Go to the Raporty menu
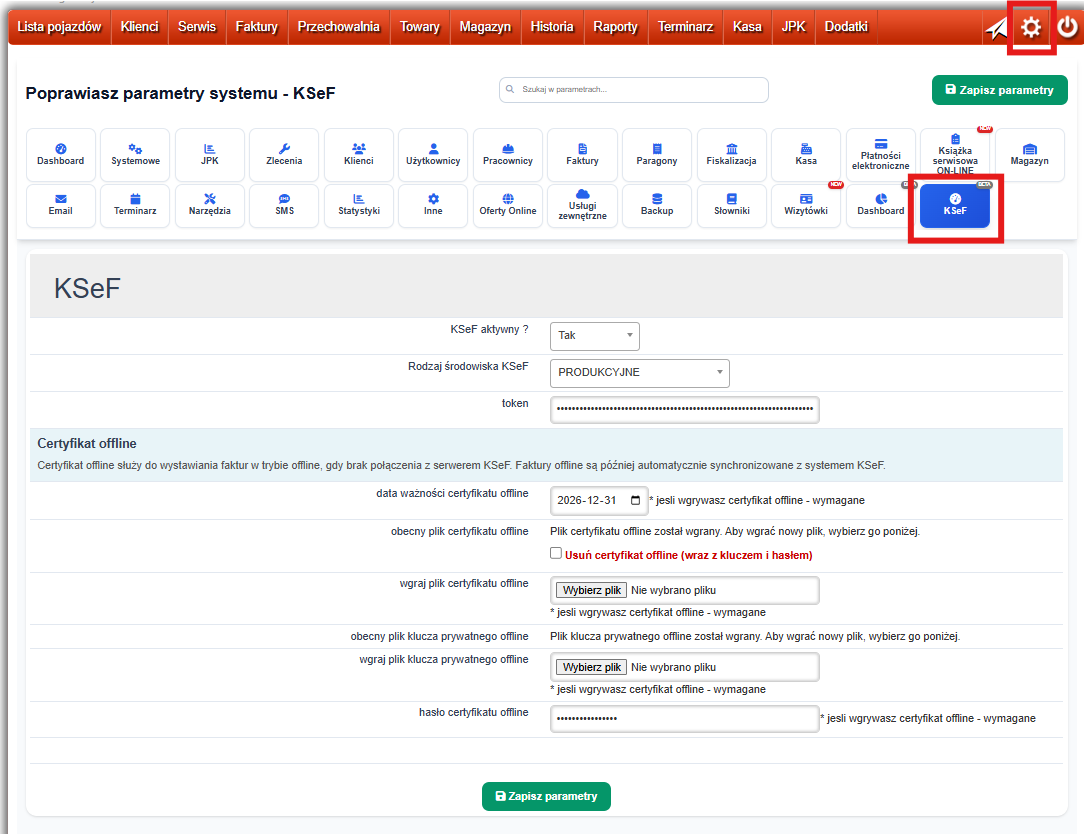1084x834 pixels. click(x=615, y=27)
